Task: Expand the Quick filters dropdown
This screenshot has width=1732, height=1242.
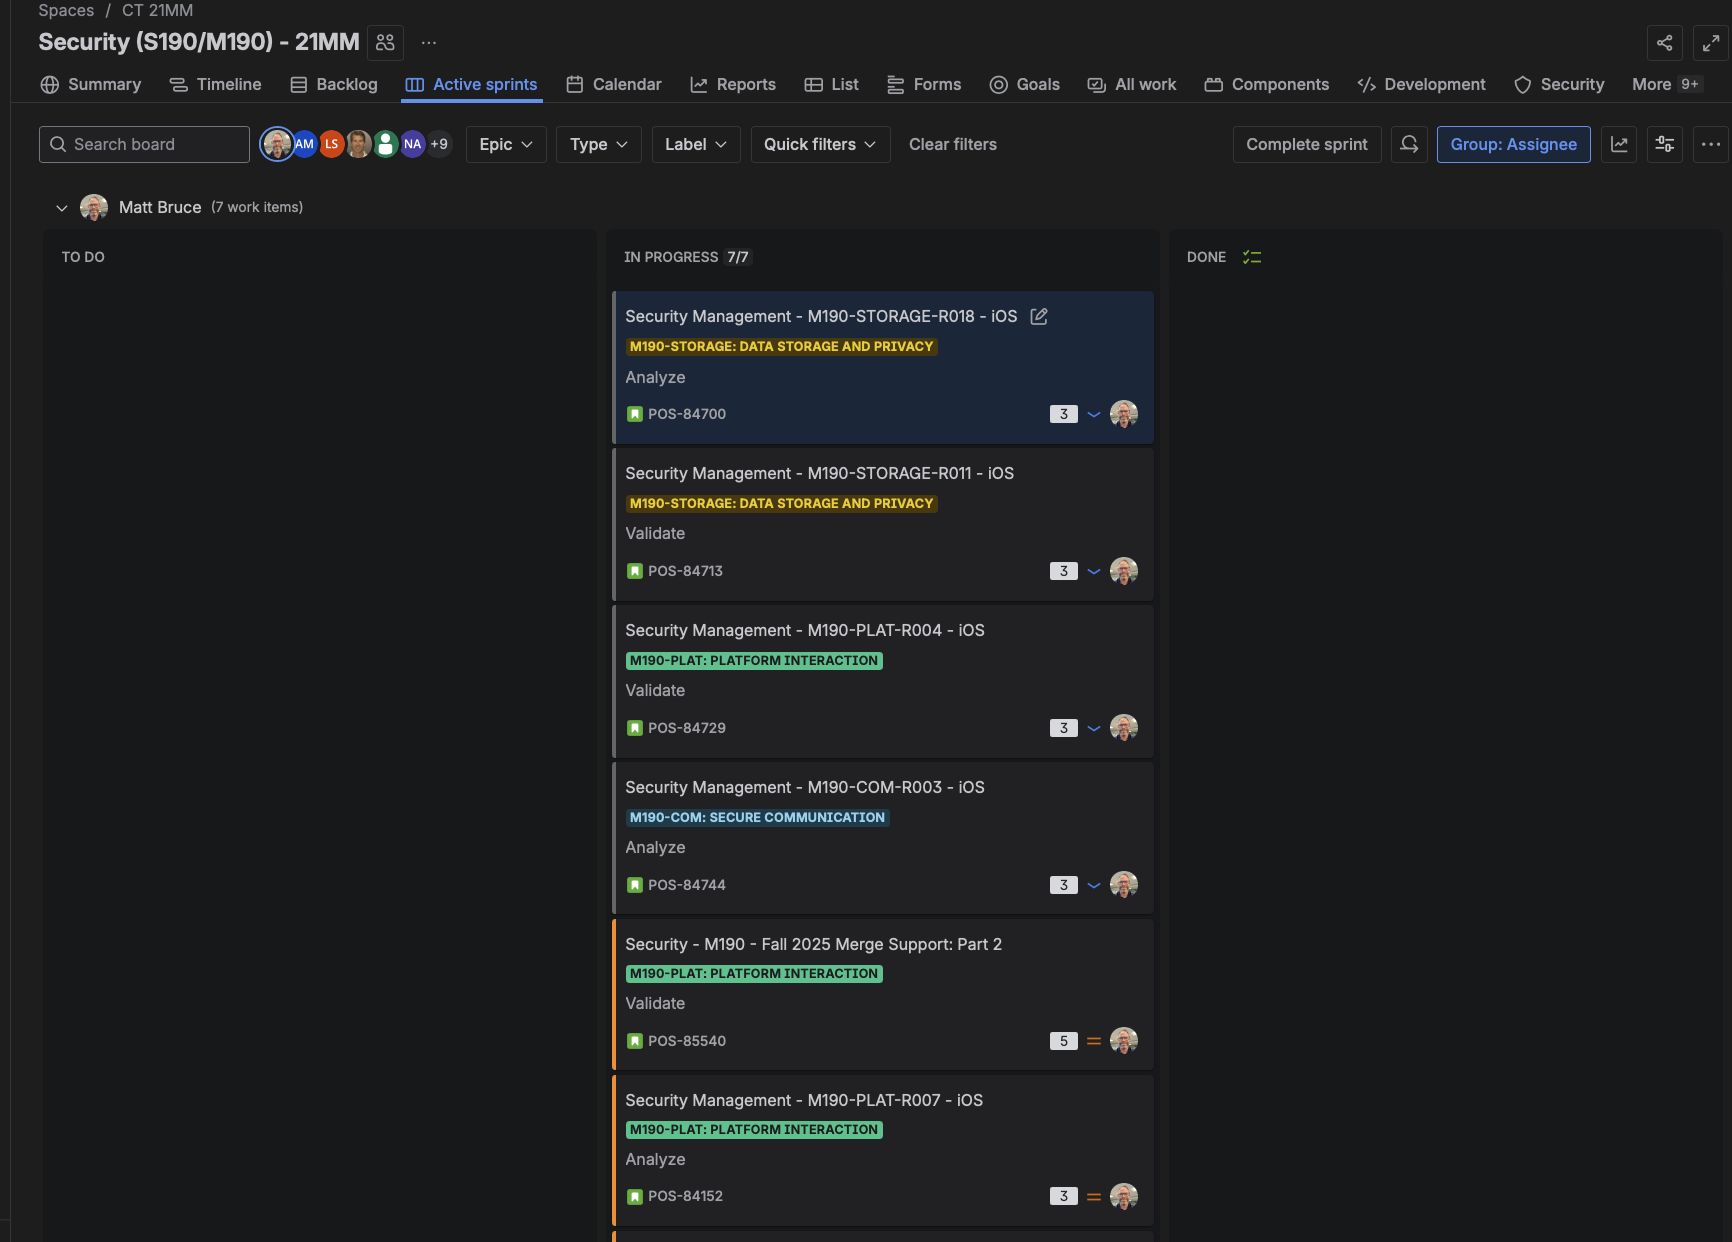Action: (820, 144)
